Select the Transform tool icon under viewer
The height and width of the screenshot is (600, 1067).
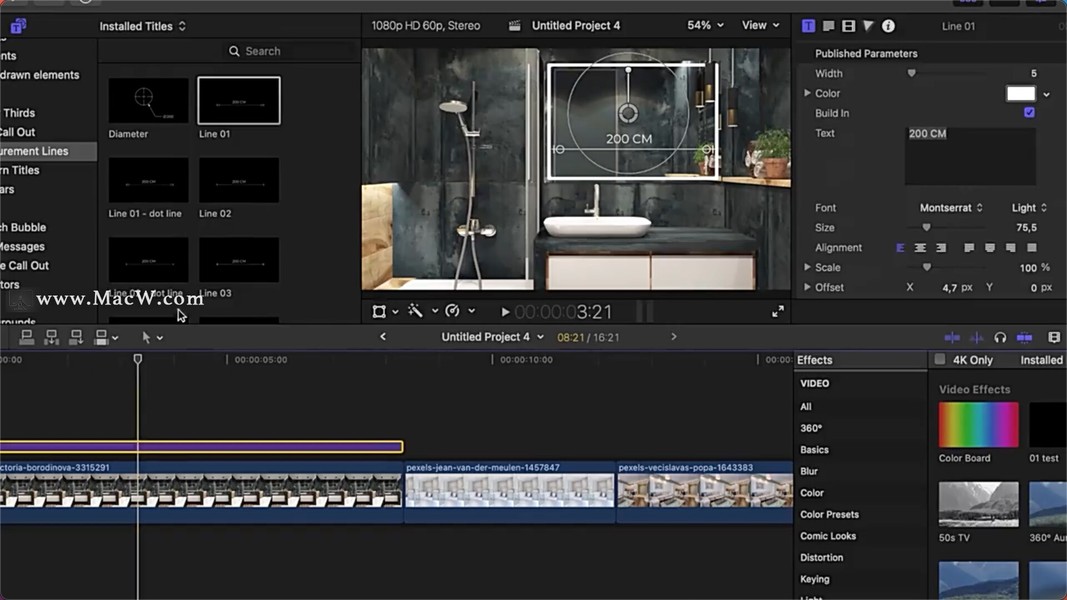pyautogui.click(x=379, y=311)
